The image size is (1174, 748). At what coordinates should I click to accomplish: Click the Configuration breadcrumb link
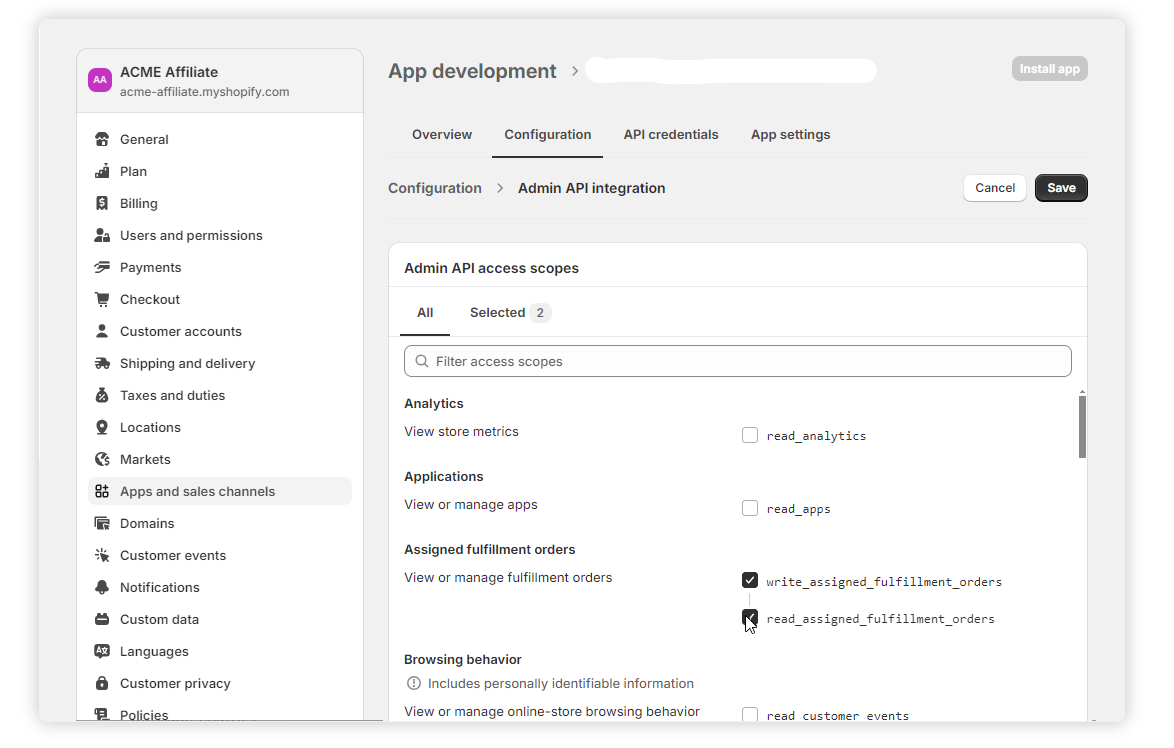click(x=435, y=188)
